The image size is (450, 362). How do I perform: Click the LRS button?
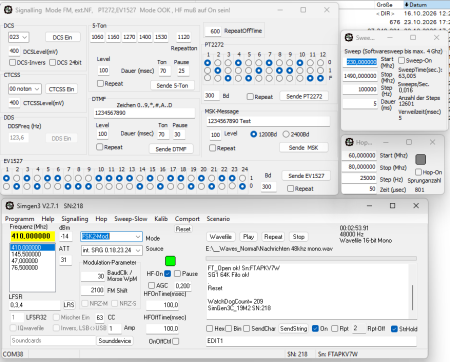click(69, 305)
